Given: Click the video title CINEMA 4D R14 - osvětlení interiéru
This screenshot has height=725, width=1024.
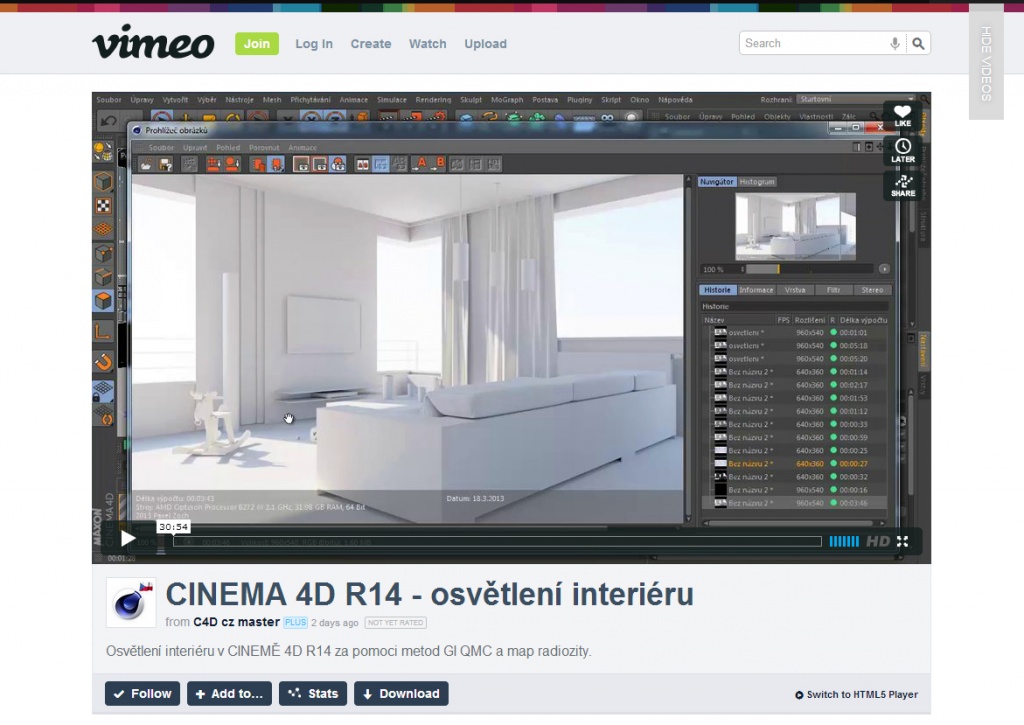Looking at the screenshot, I should pos(430,594).
